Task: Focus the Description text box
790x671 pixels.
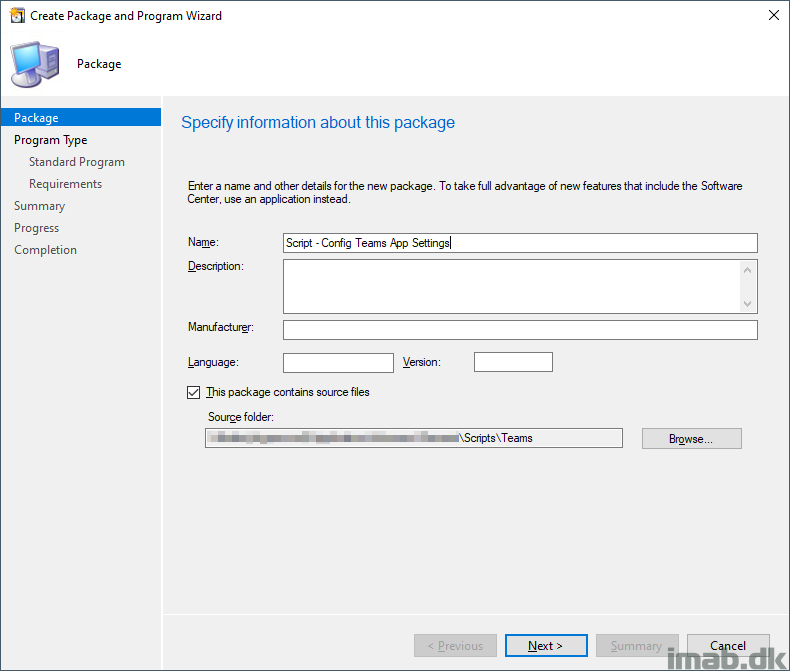Action: (510, 286)
